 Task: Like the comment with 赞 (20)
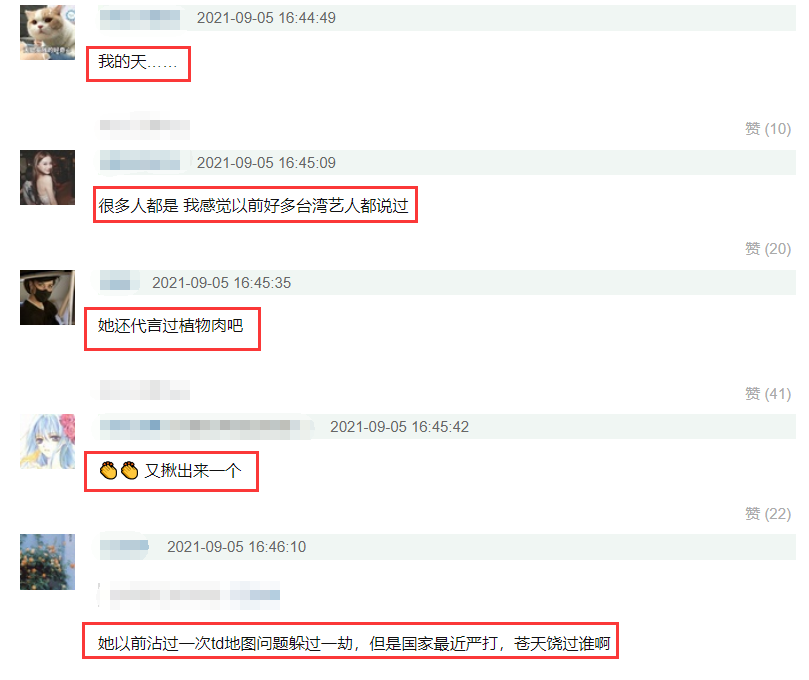(768, 249)
